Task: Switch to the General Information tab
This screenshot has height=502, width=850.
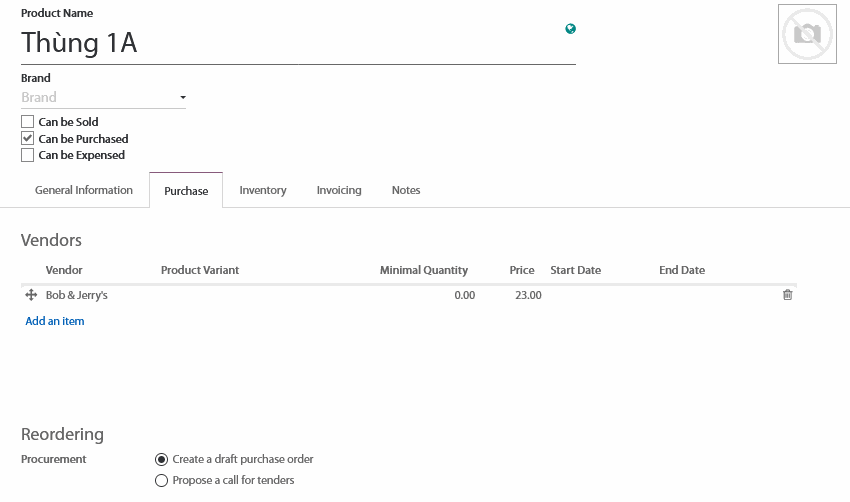Action: point(84,190)
